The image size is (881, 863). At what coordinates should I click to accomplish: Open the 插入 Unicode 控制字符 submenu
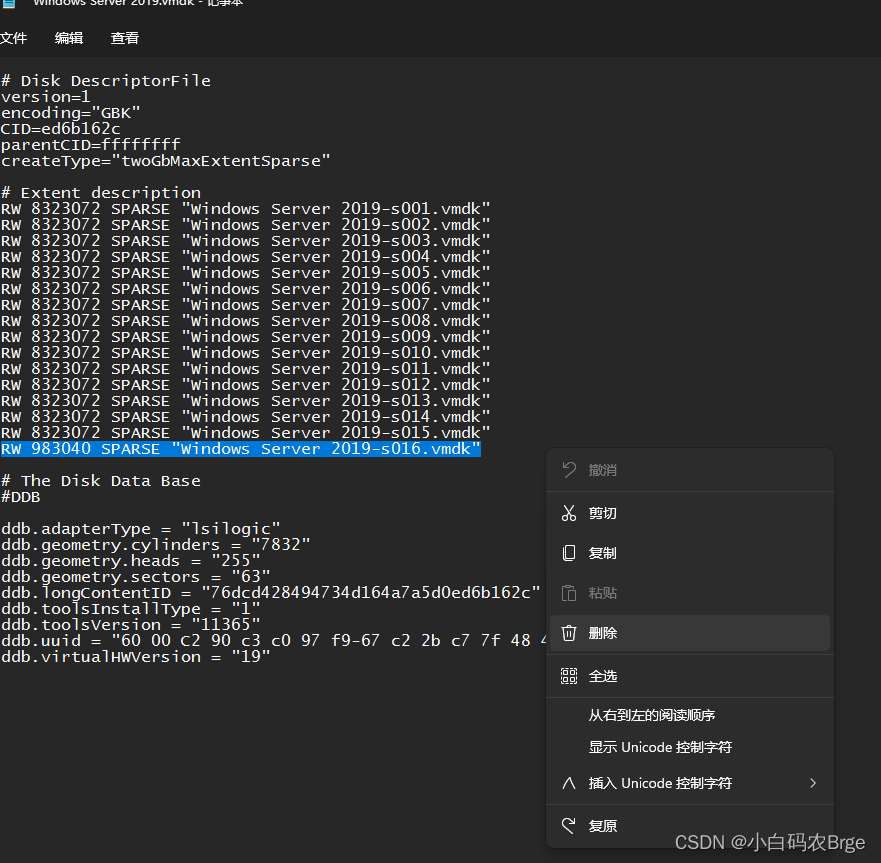point(690,783)
